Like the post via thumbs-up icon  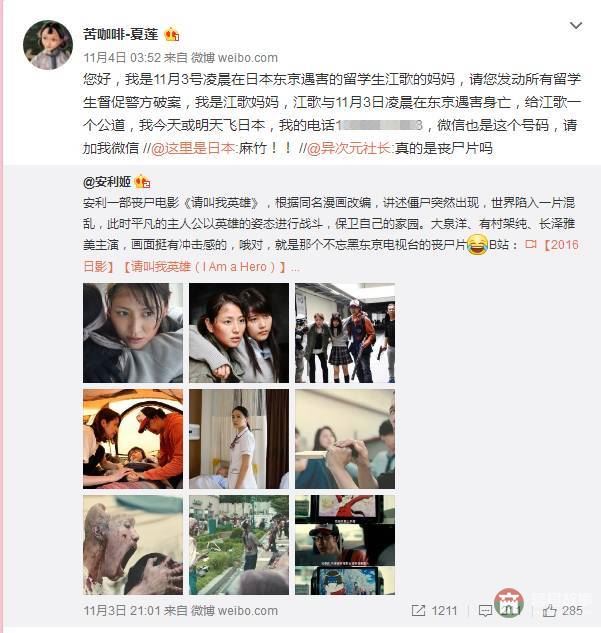549,610
